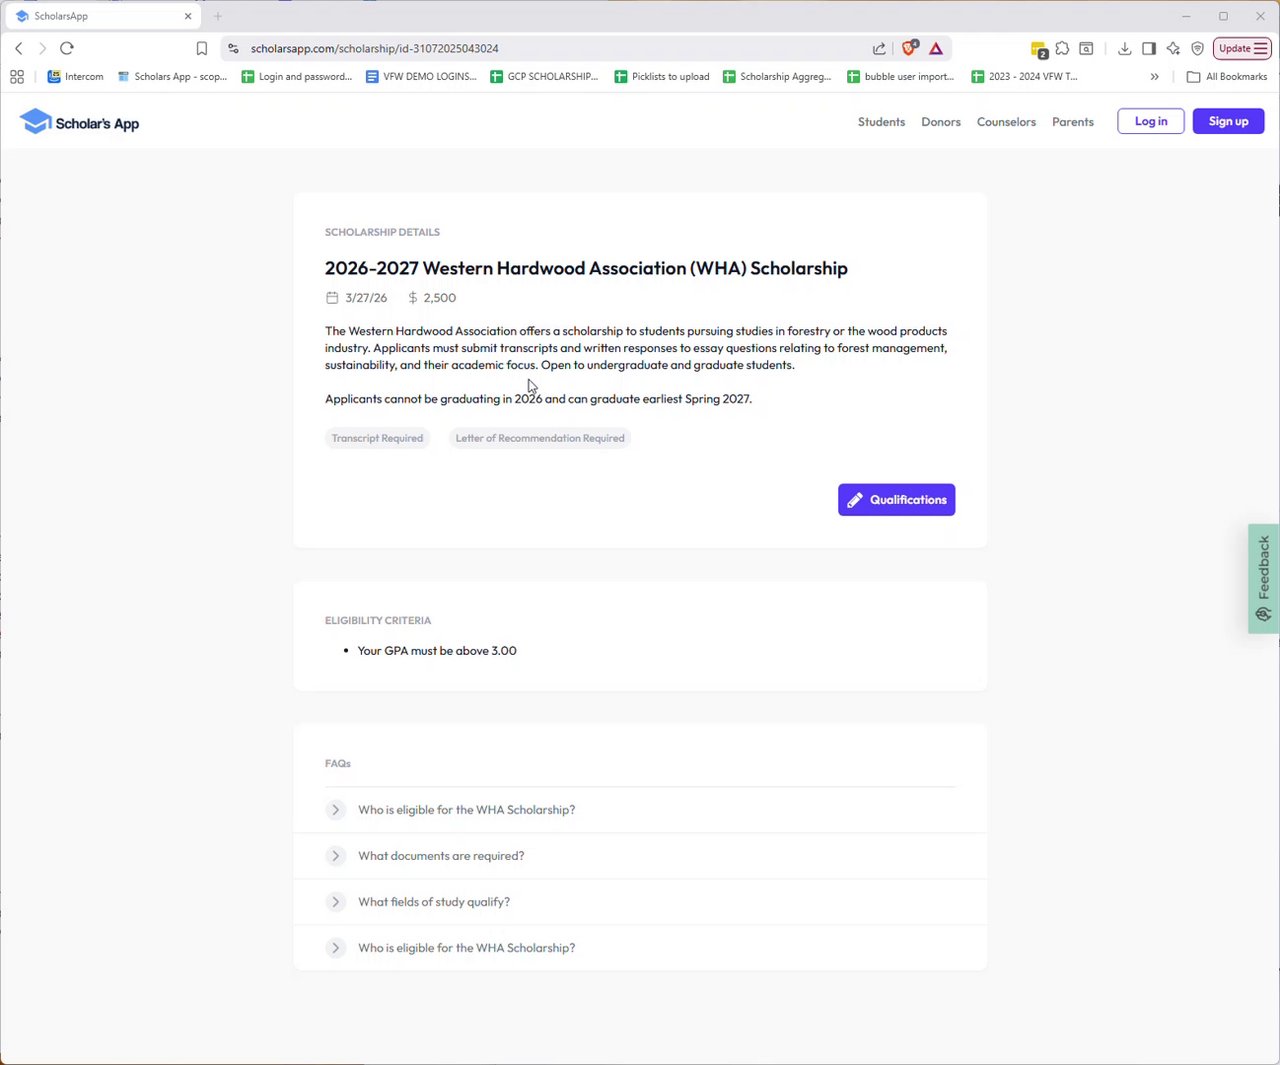Share this page via the share icon
This screenshot has height=1065, width=1280.
coord(879,48)
